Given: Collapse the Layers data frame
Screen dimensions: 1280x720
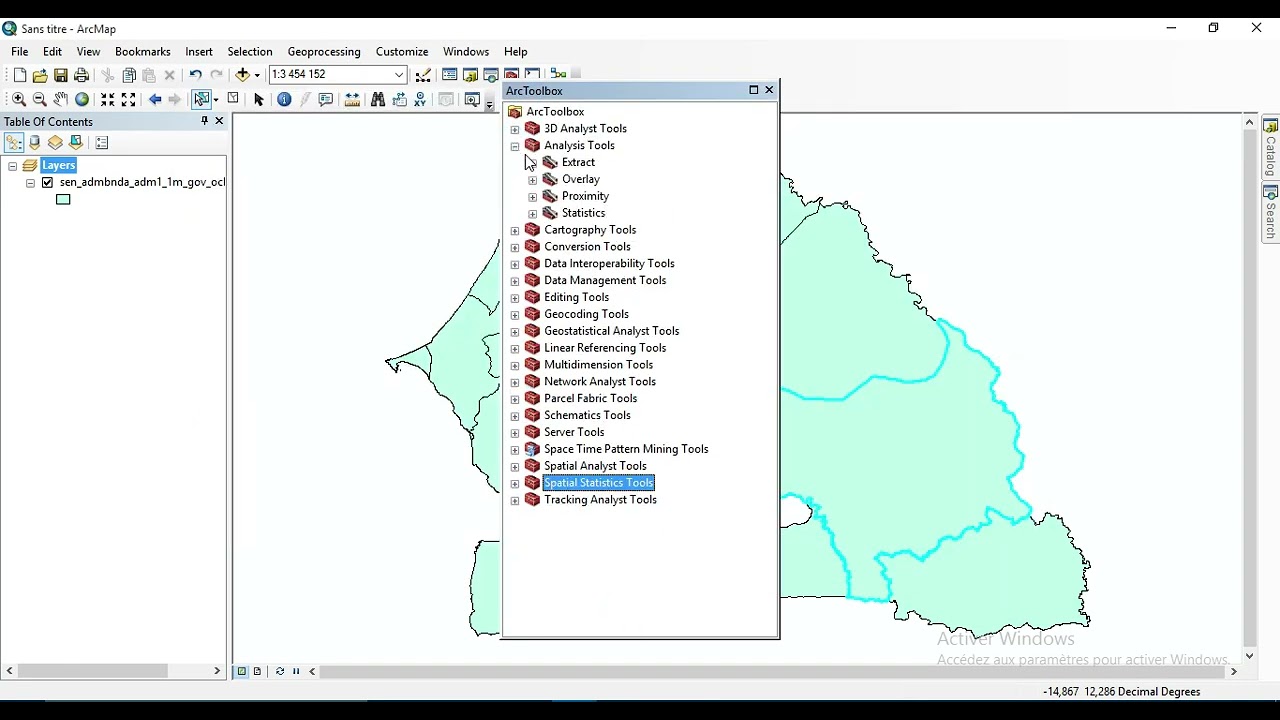Looking at the screenshot, I should click(x=13, y=166).
